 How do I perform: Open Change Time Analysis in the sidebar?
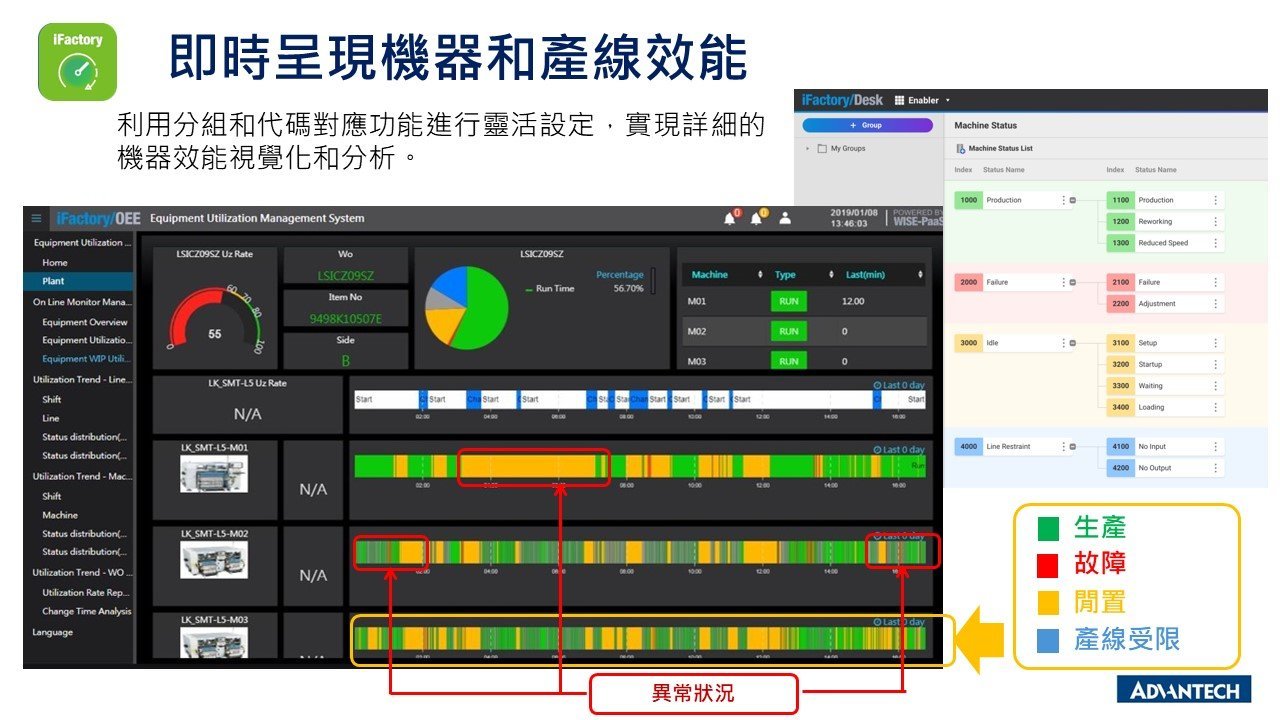86,611
